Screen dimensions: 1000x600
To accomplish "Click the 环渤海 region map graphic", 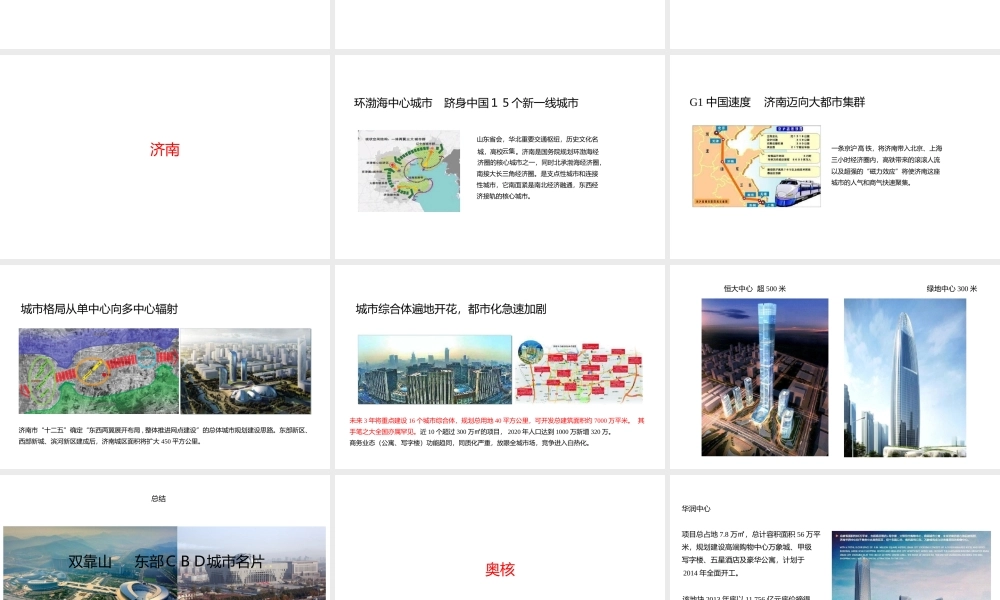I will coord(409,170).
